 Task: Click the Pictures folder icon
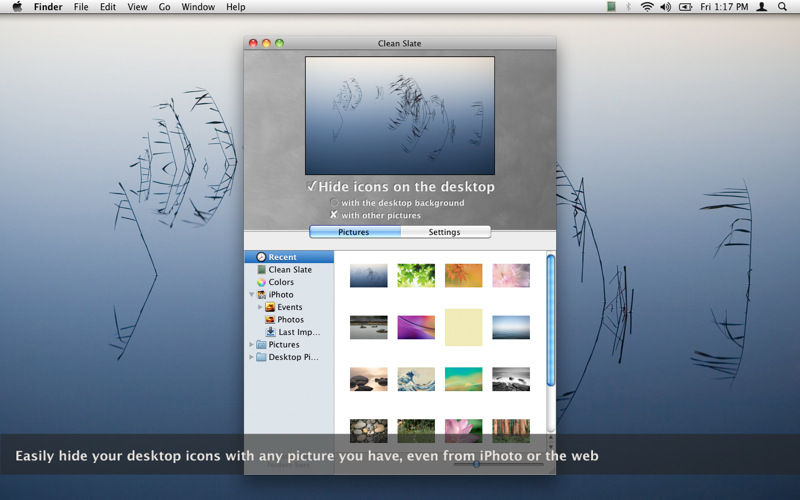point(261,344)
